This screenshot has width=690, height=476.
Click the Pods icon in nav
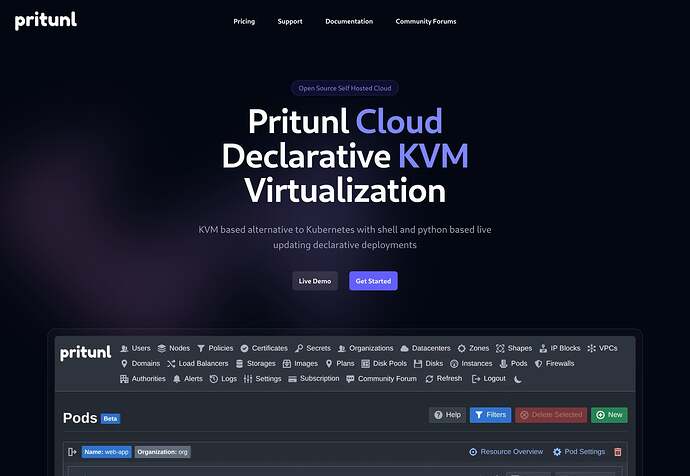pyautogui.click(x=503, y=364)
